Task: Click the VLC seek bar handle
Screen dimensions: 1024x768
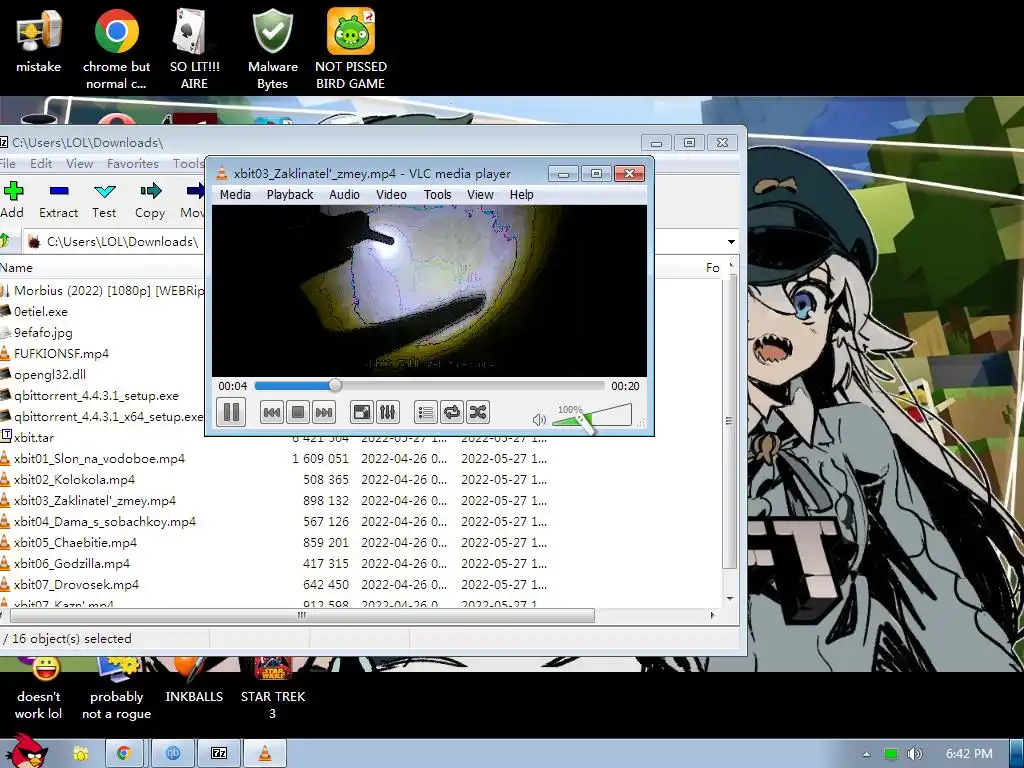Action: 335,386
